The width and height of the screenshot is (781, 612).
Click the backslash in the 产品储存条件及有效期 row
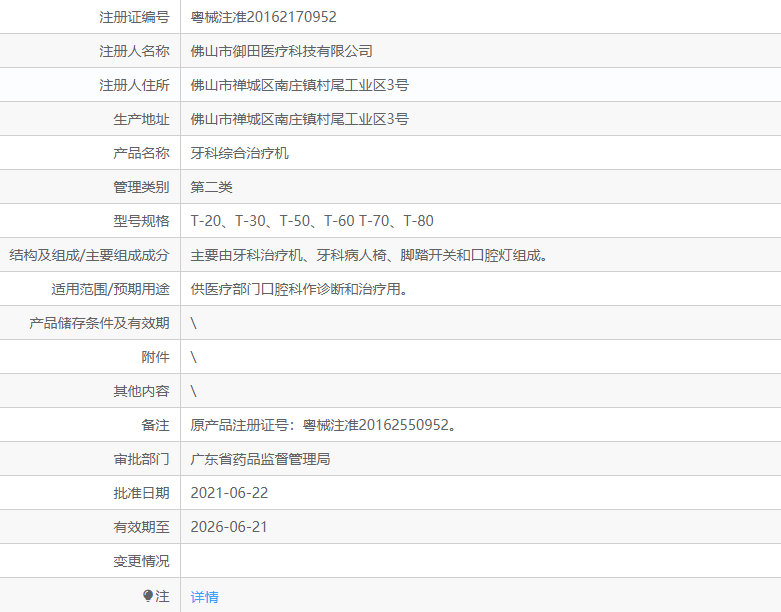point(193,323)
